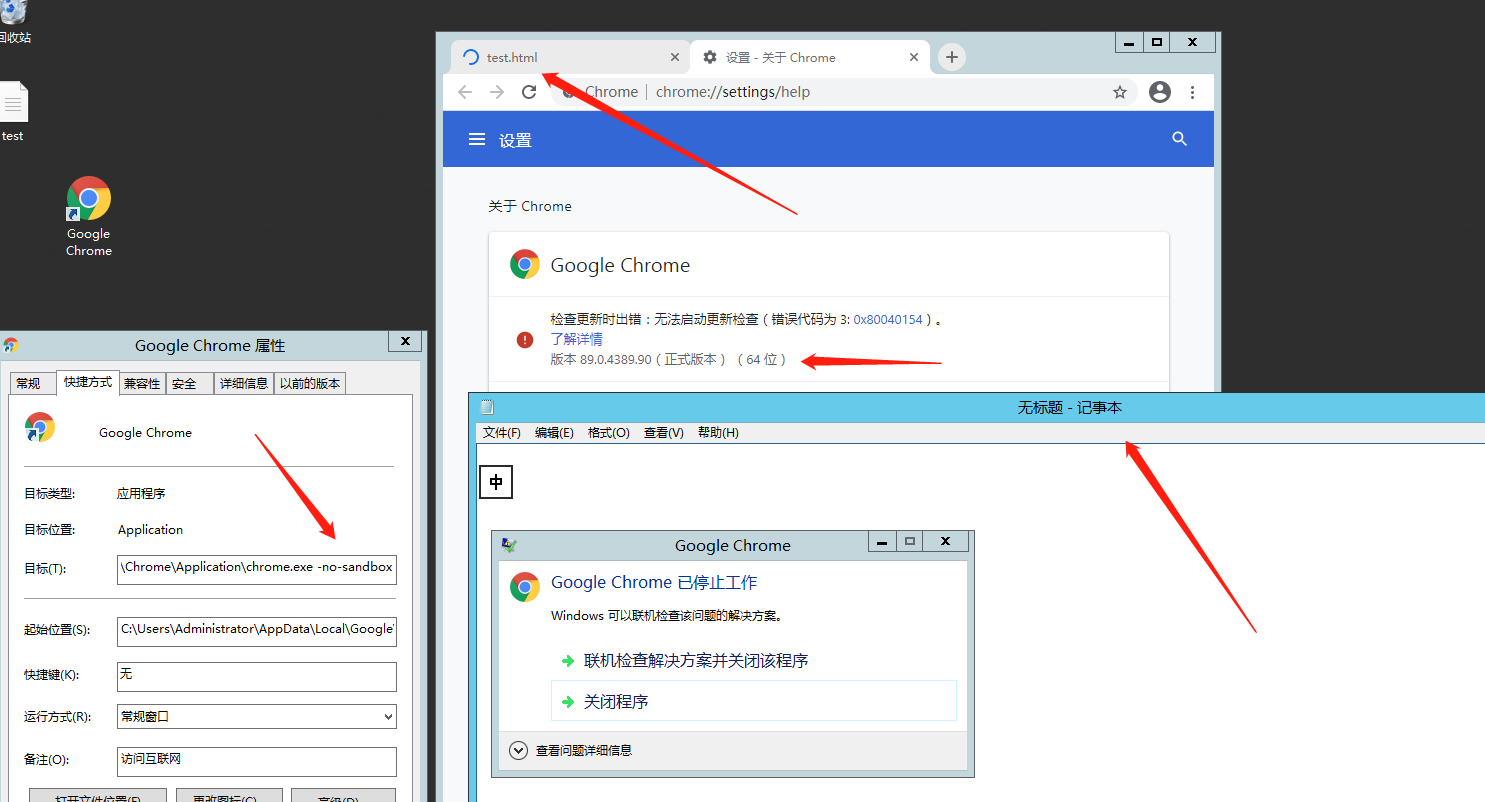1485x802 pixels.
Task: Click the 关于 Chrome heading
Action: (x=530, y=206)
